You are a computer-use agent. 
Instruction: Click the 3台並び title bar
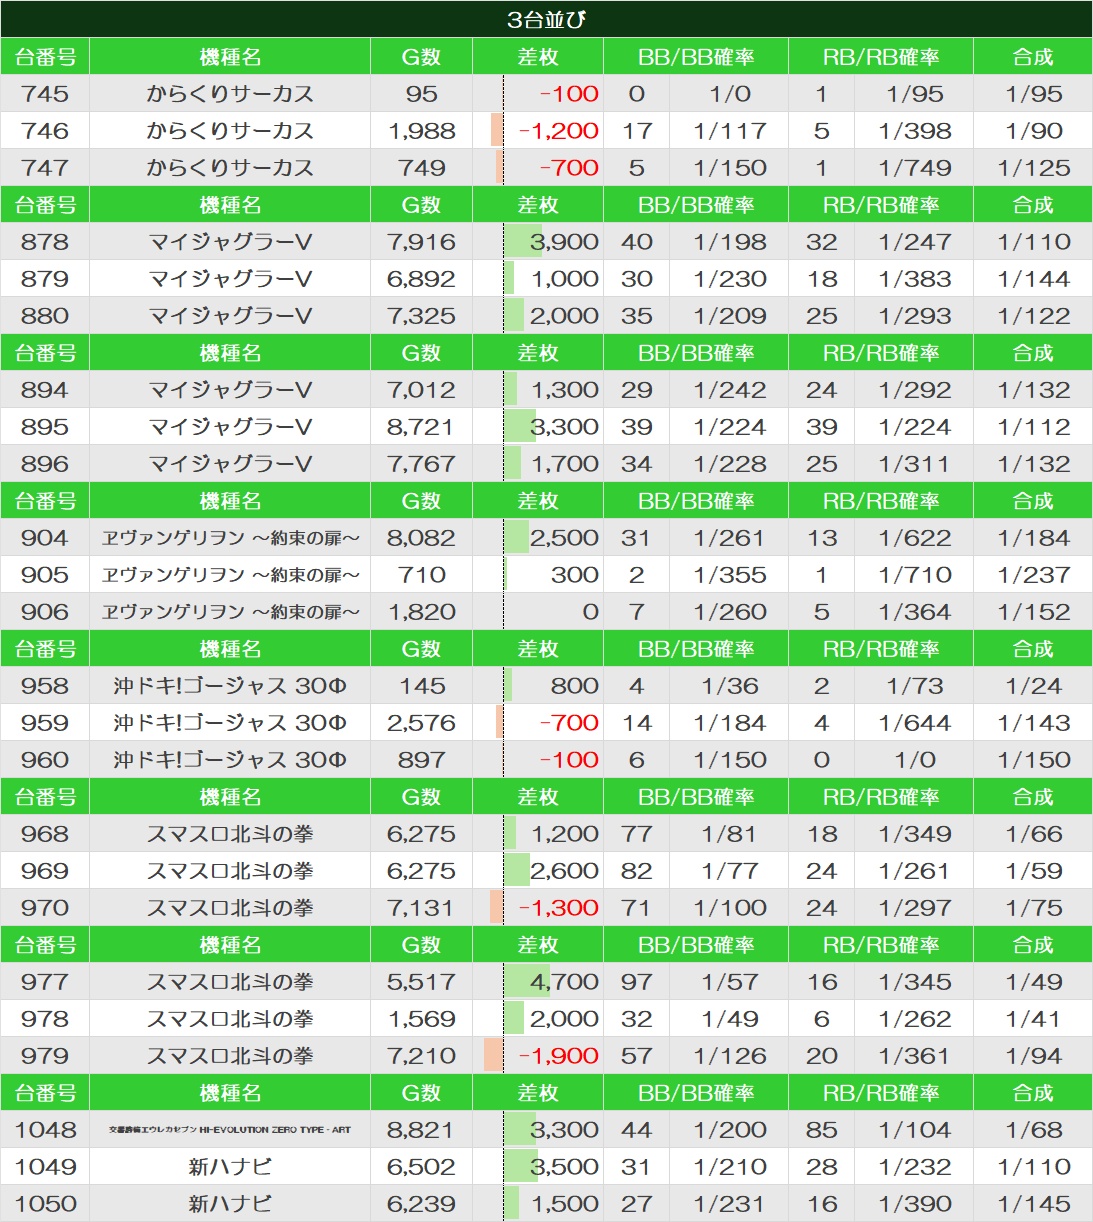click(x=546, y=19)
